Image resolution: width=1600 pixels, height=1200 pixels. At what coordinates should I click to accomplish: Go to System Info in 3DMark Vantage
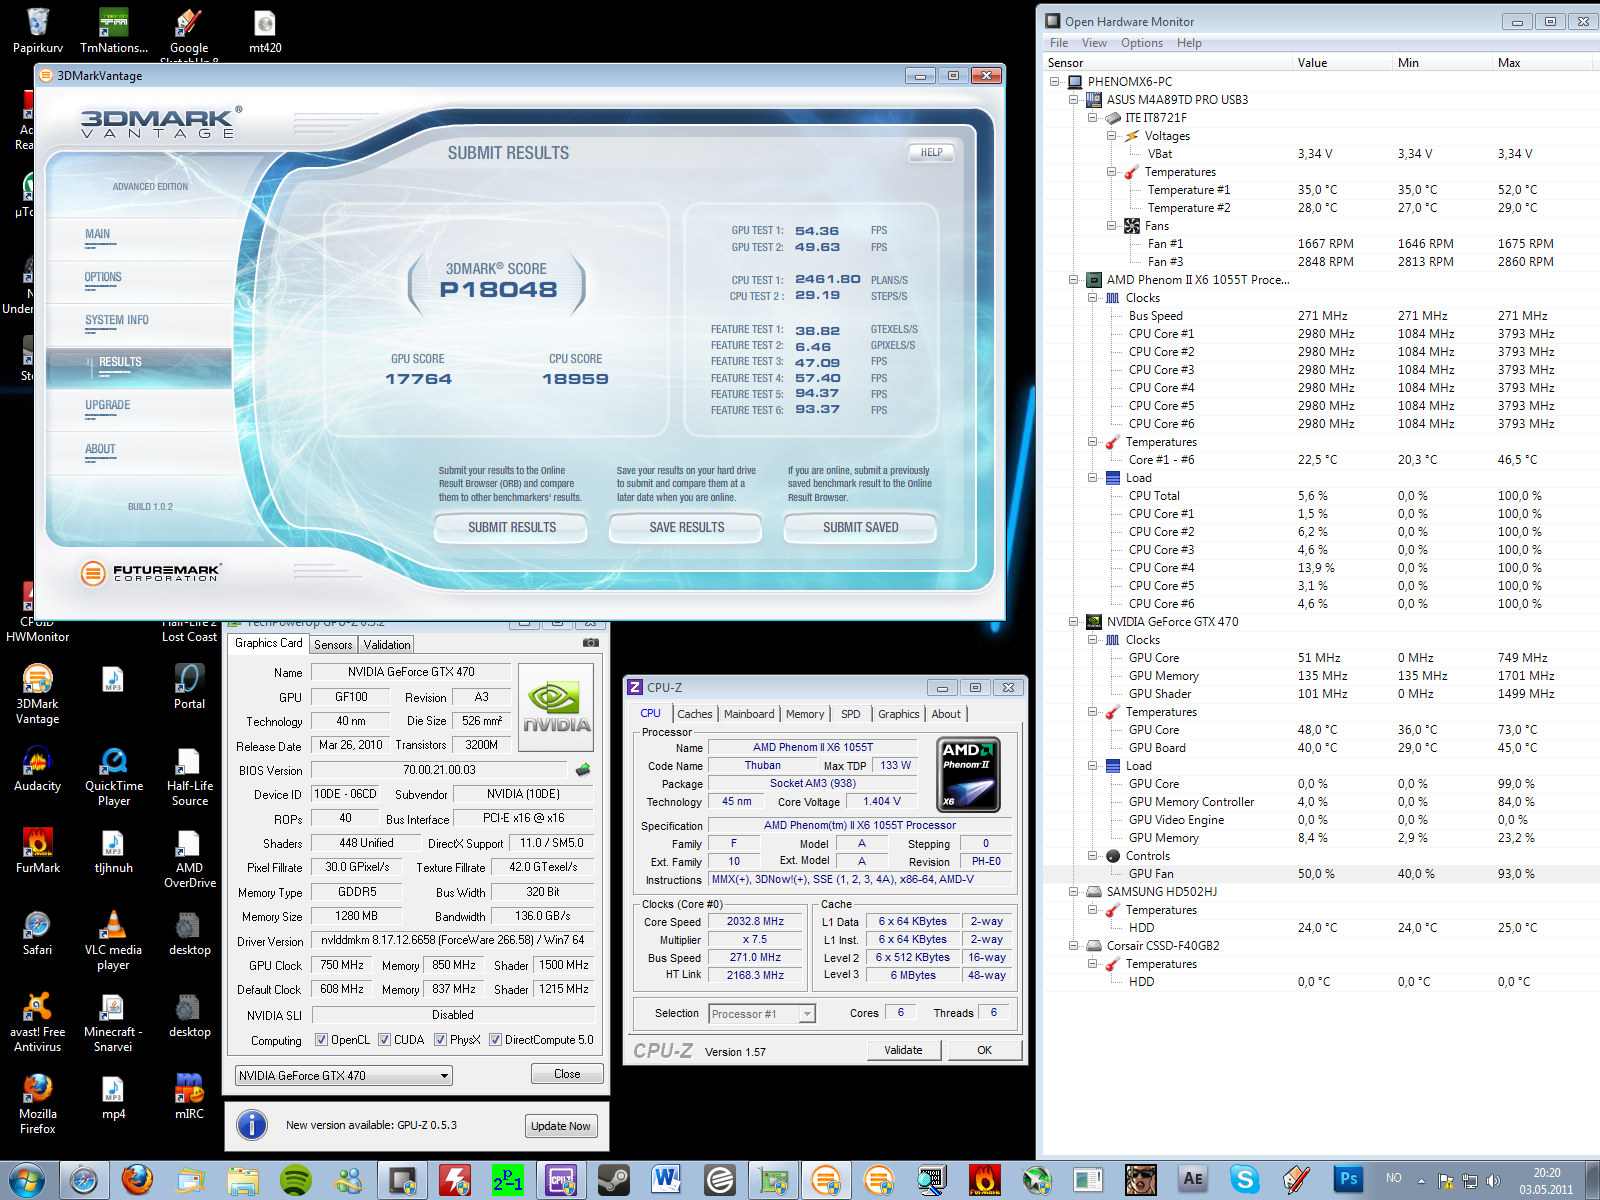[117, 320]
